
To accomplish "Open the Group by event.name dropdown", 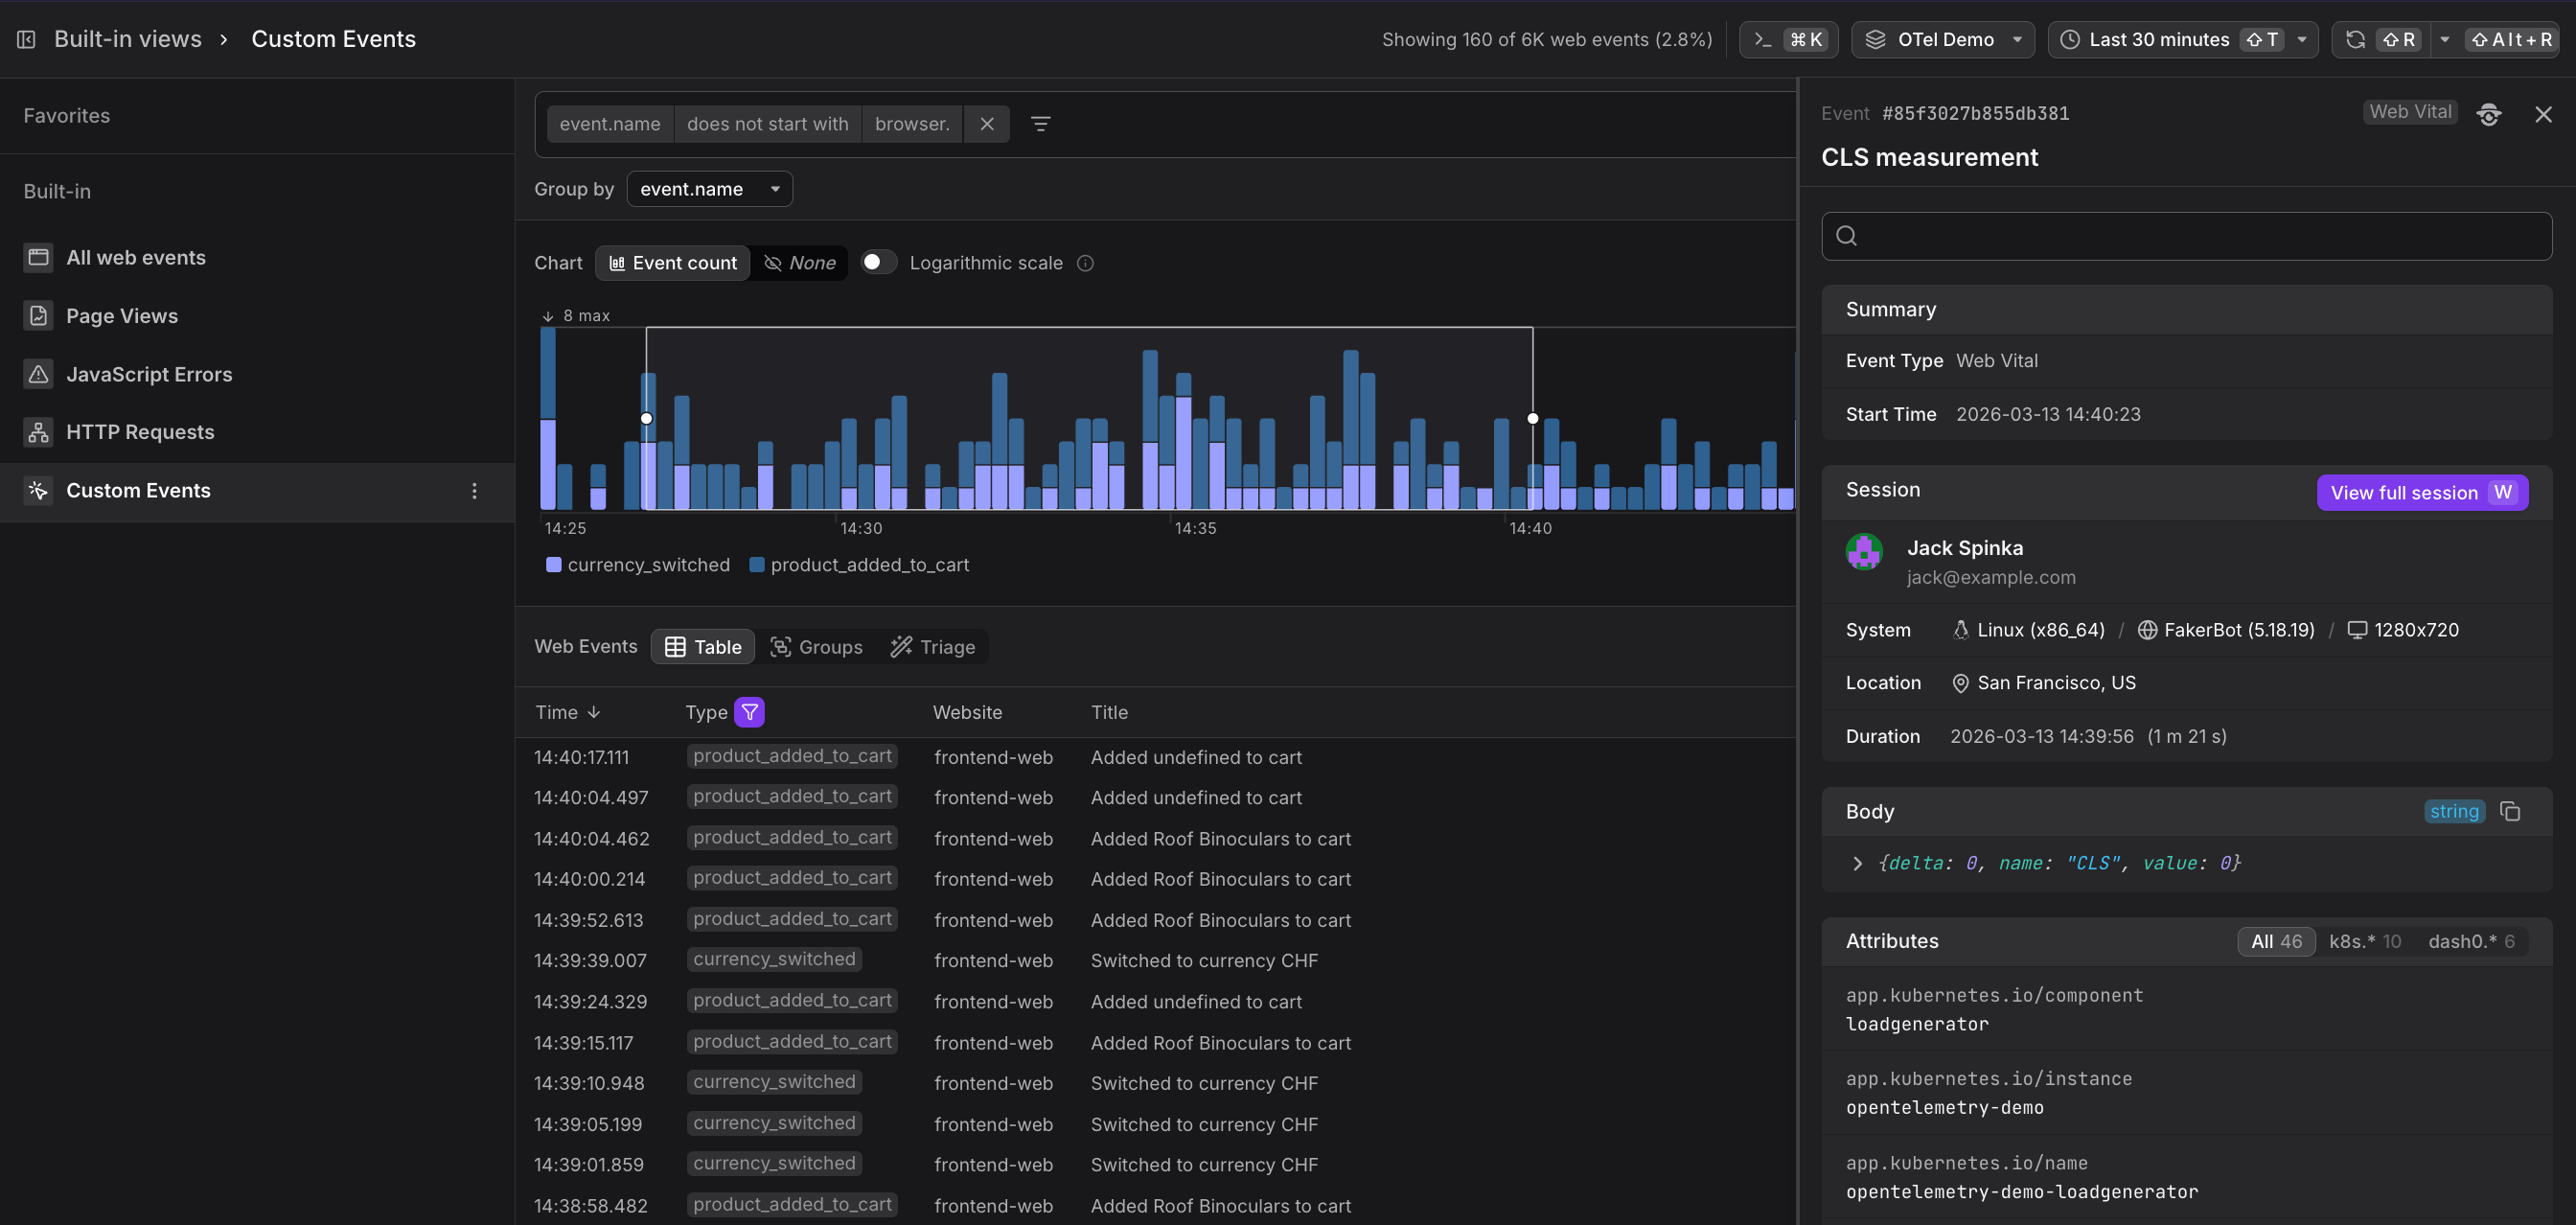I will click(x=709, y=188).
